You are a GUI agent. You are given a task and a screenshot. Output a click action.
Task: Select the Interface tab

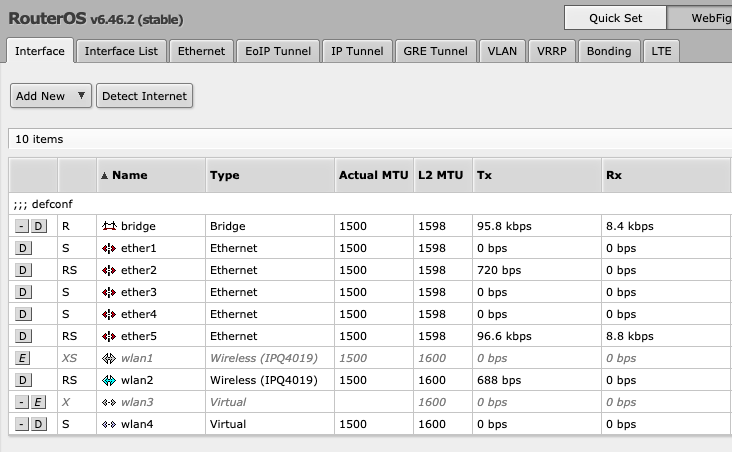pos(40,51)
